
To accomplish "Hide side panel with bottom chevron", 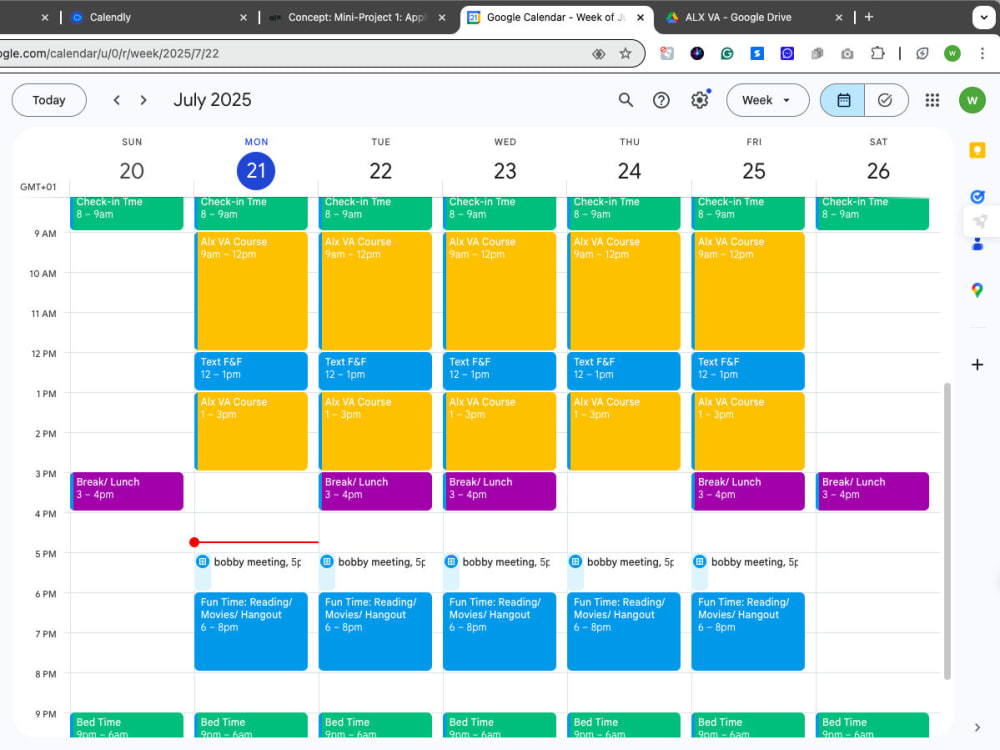I will tap(977, 728).
